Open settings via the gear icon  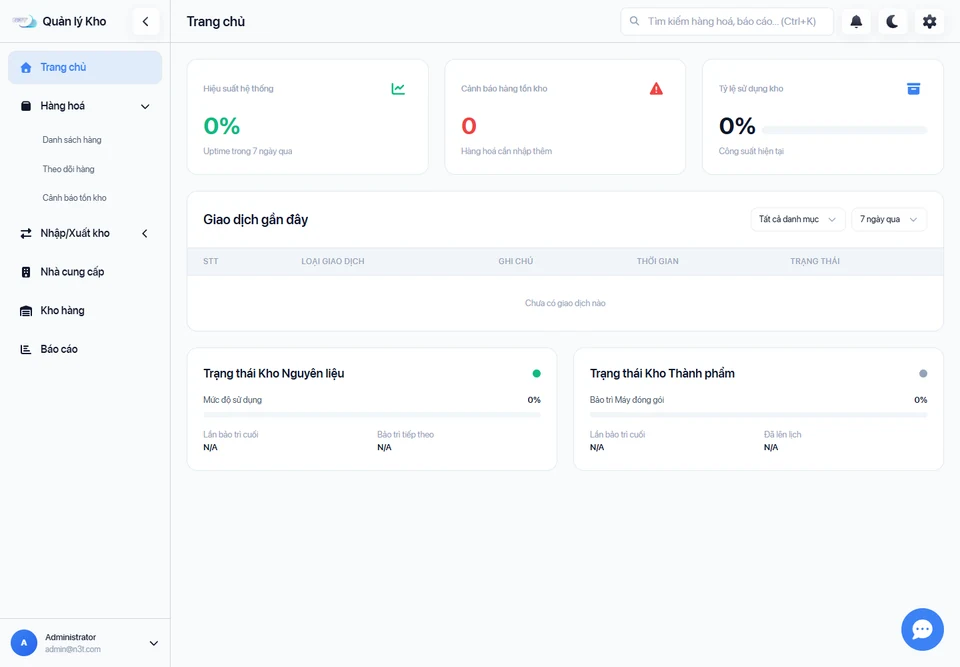click(x=929, y=21)
